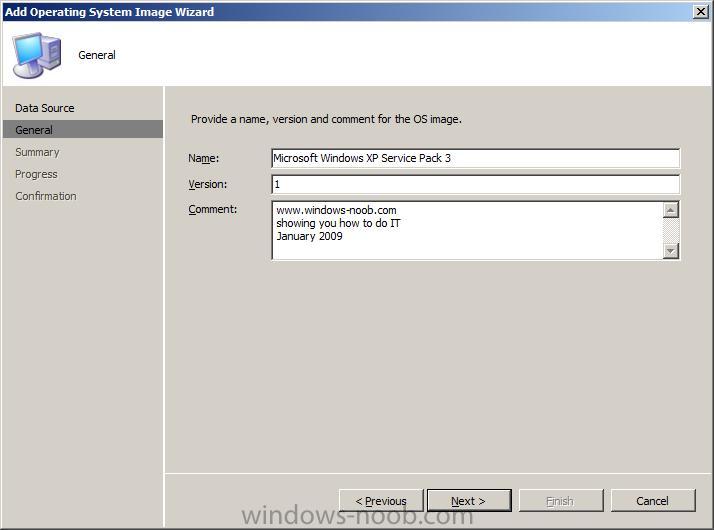The width and height of the screenshot is (714, 530).
Task: Cancel the wizard
Action: tap(653, 501)
